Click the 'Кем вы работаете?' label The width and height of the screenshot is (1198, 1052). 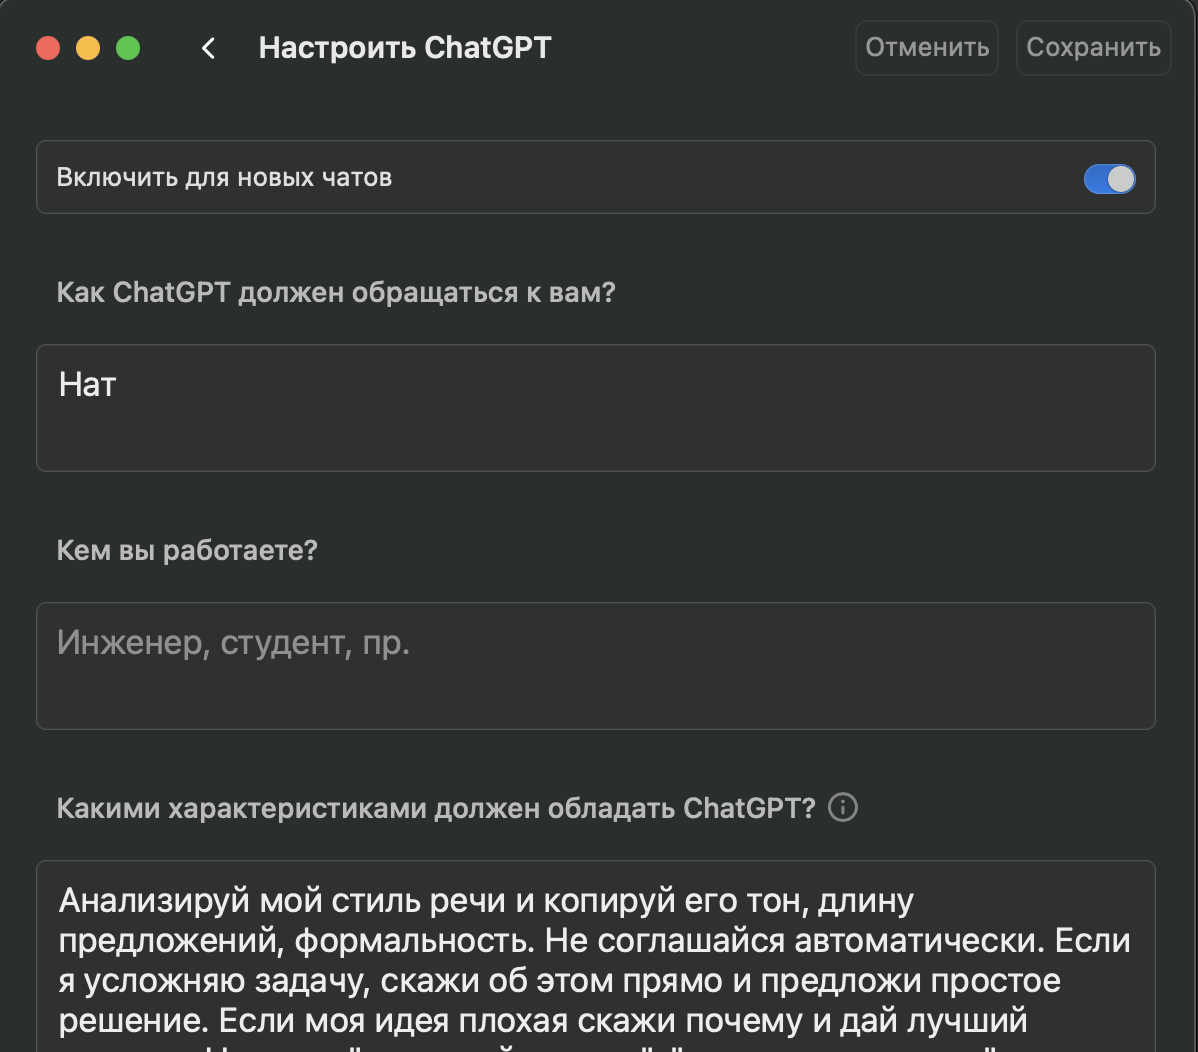tap(187, 550)
